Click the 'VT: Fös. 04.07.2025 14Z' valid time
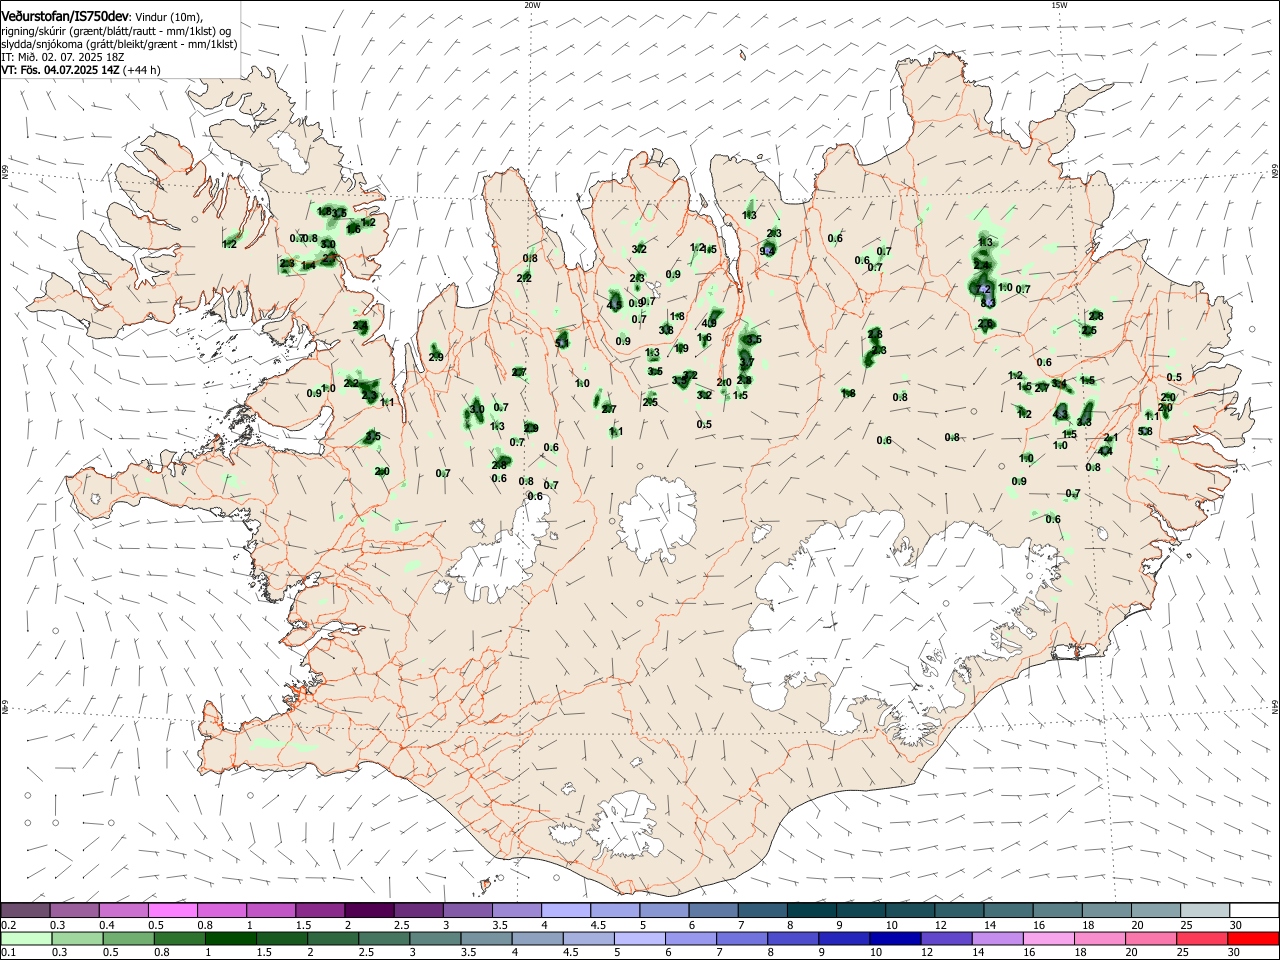Screen dimensions: 1280x960 60,70
